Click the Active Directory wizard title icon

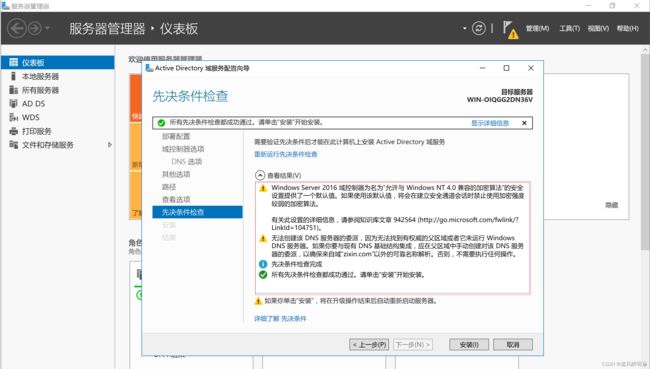[x=149, y=68]
